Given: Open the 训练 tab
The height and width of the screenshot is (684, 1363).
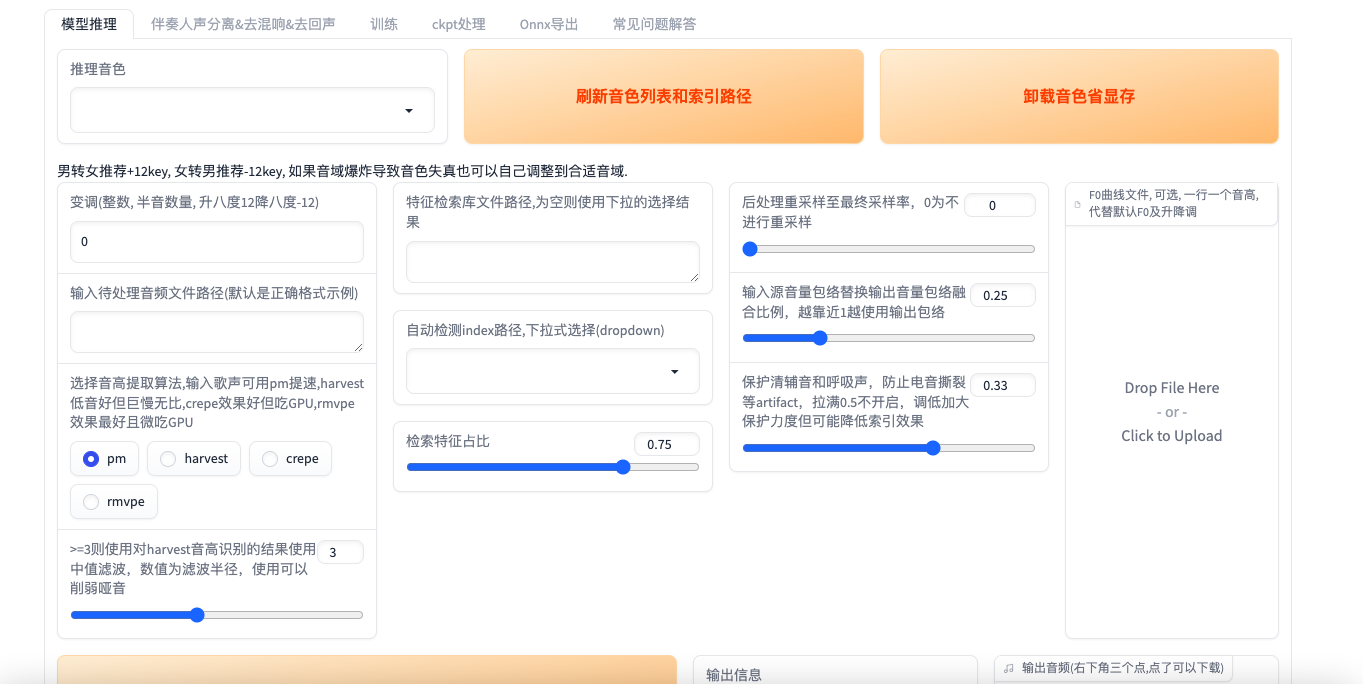Looking at the screenshot, I should 384,23.
